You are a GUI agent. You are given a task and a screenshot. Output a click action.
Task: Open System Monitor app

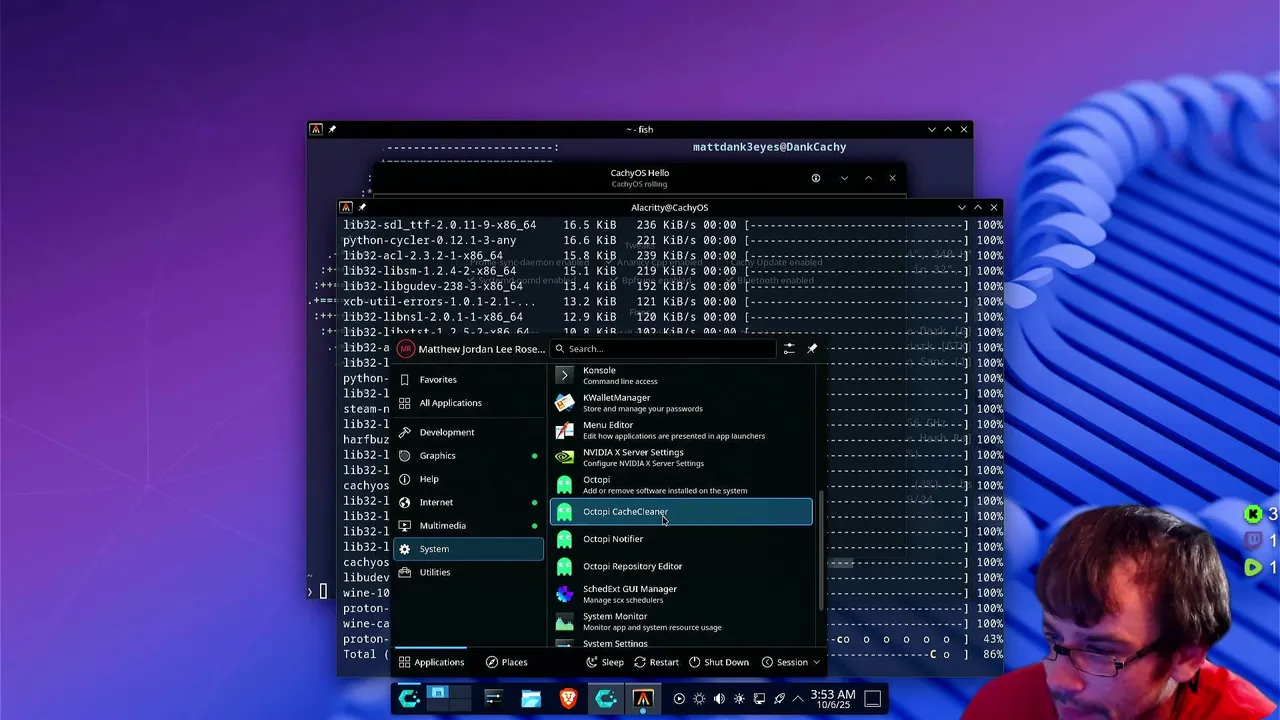tap(681, 621)
